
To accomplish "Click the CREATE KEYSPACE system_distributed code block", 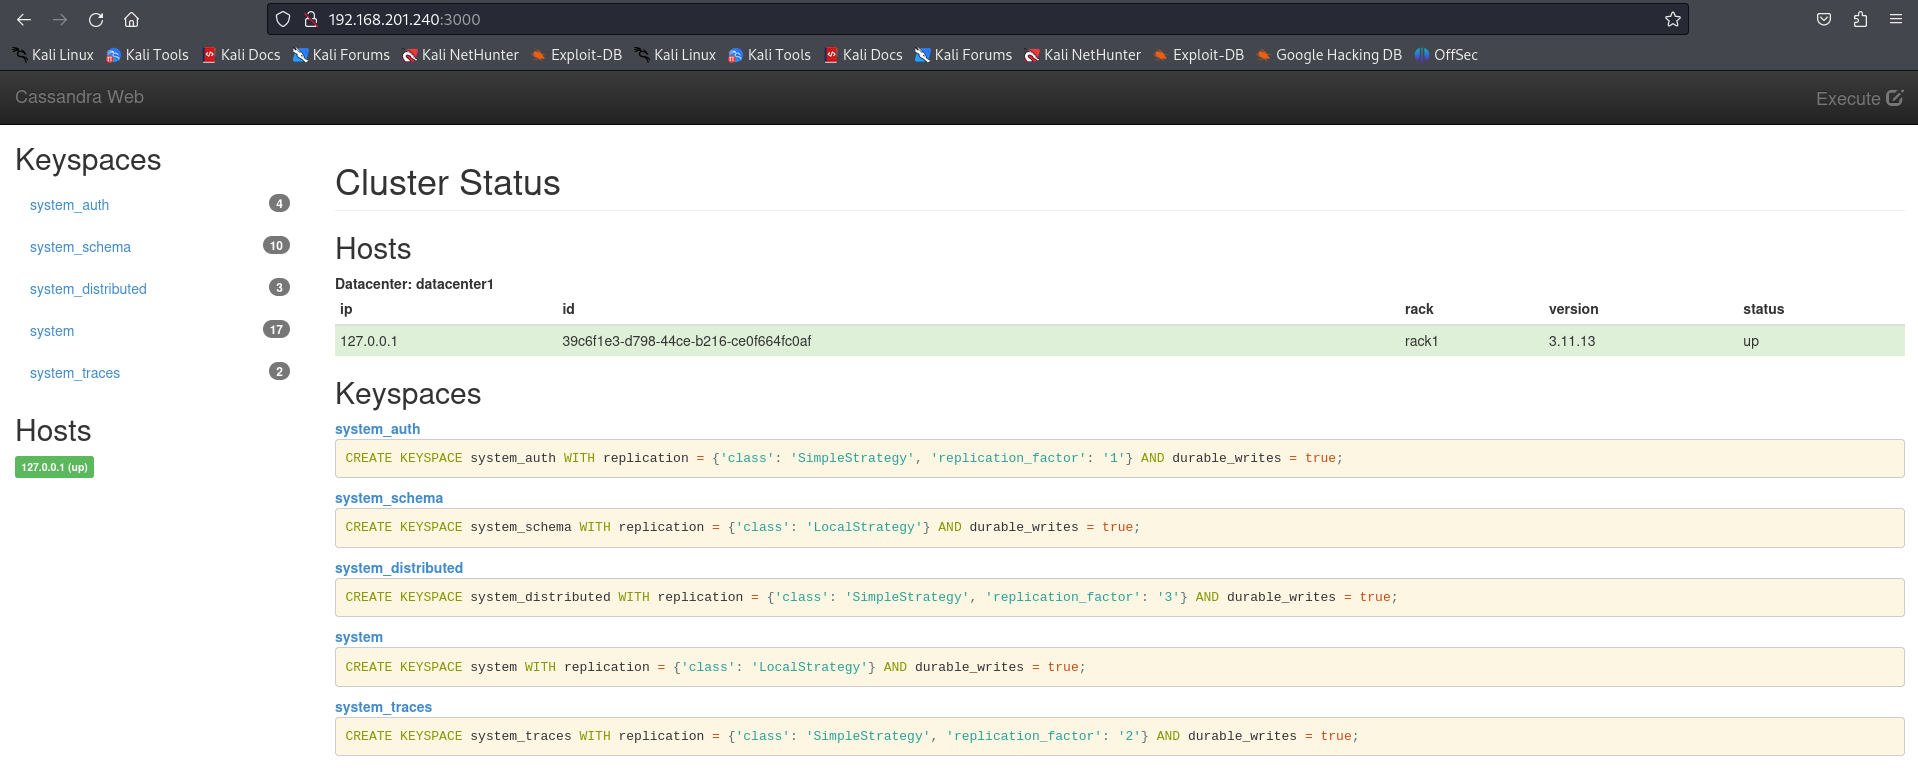I will [x=1119, y=597].
